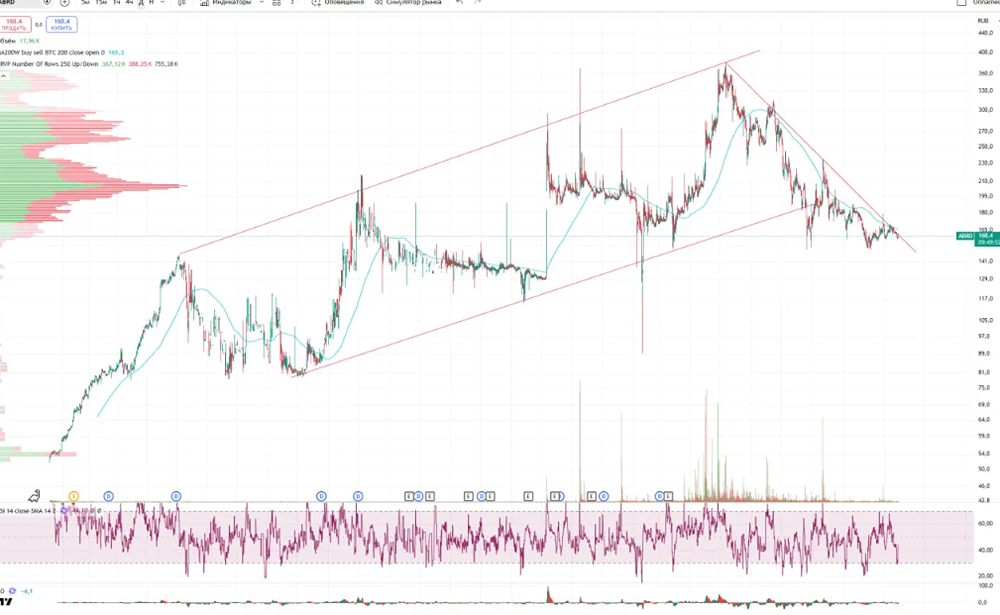Undo the last chart action
The height and width of the screenshot is (615, 1000).
[x=459, y=3]
